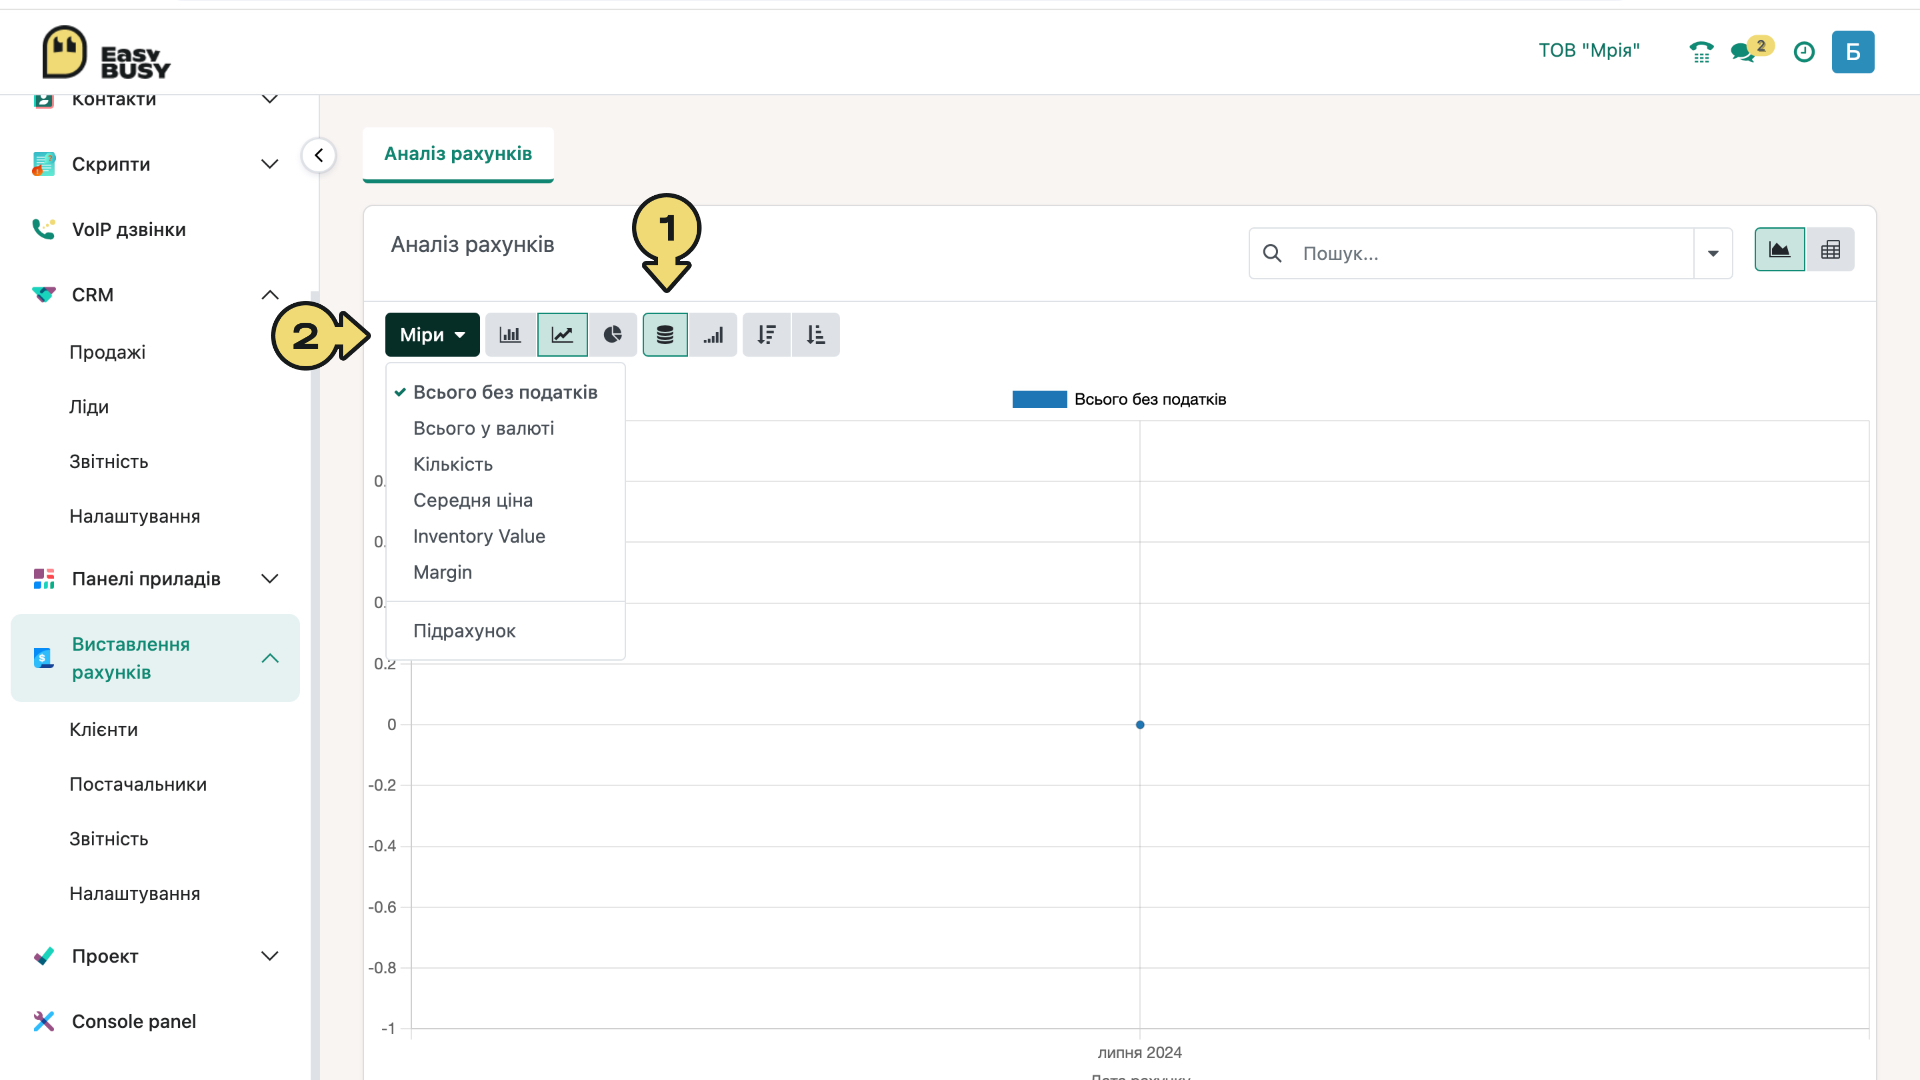The image size is (1920, 1080).
Task: Open the activities clock icon
Action: 1804,52
